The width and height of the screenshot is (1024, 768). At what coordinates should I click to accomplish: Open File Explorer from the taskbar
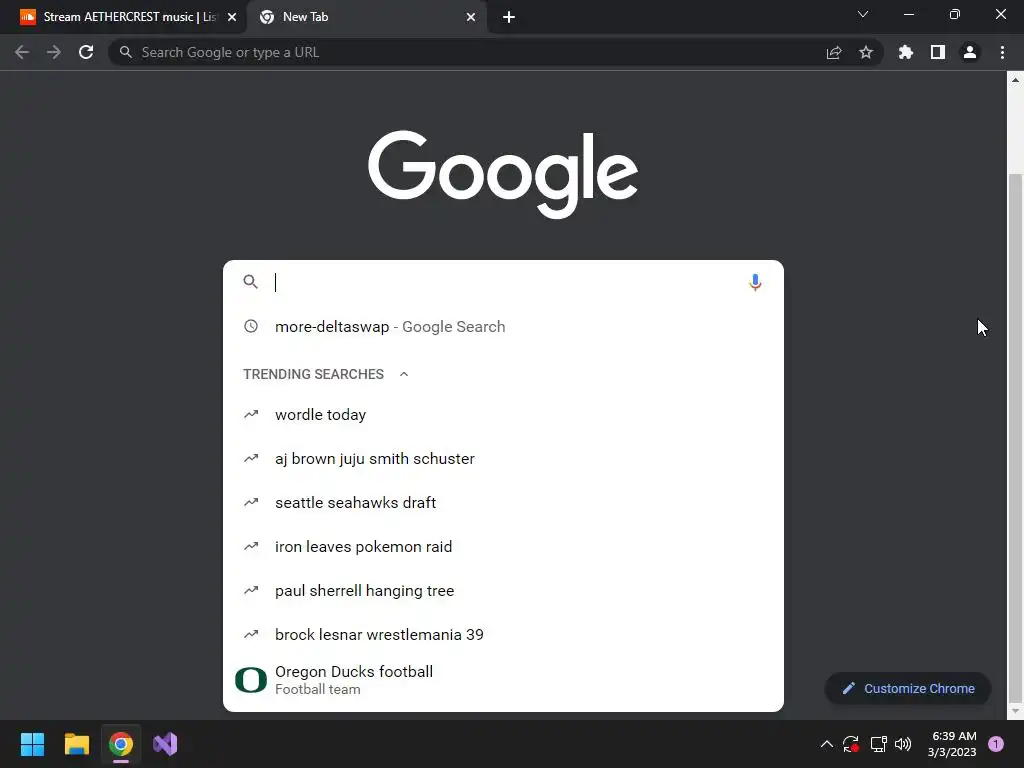[x=76, y=744]
